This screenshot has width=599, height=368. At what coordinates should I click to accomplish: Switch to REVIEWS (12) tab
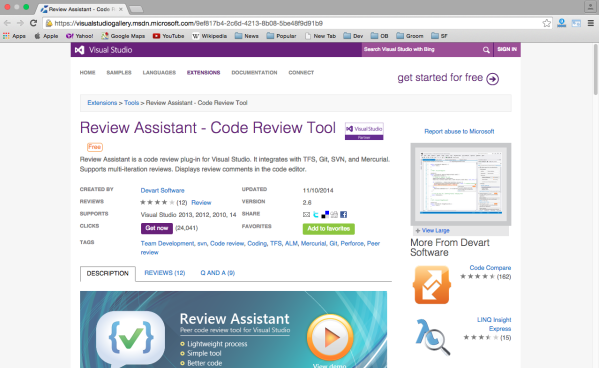pos(165,273)
